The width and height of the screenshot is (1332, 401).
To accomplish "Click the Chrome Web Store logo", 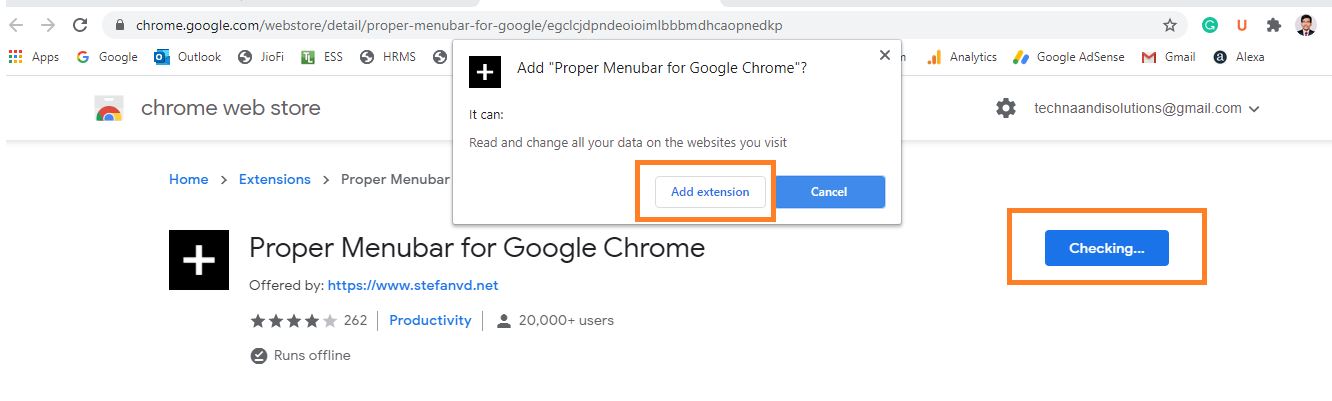I will 109,108.
